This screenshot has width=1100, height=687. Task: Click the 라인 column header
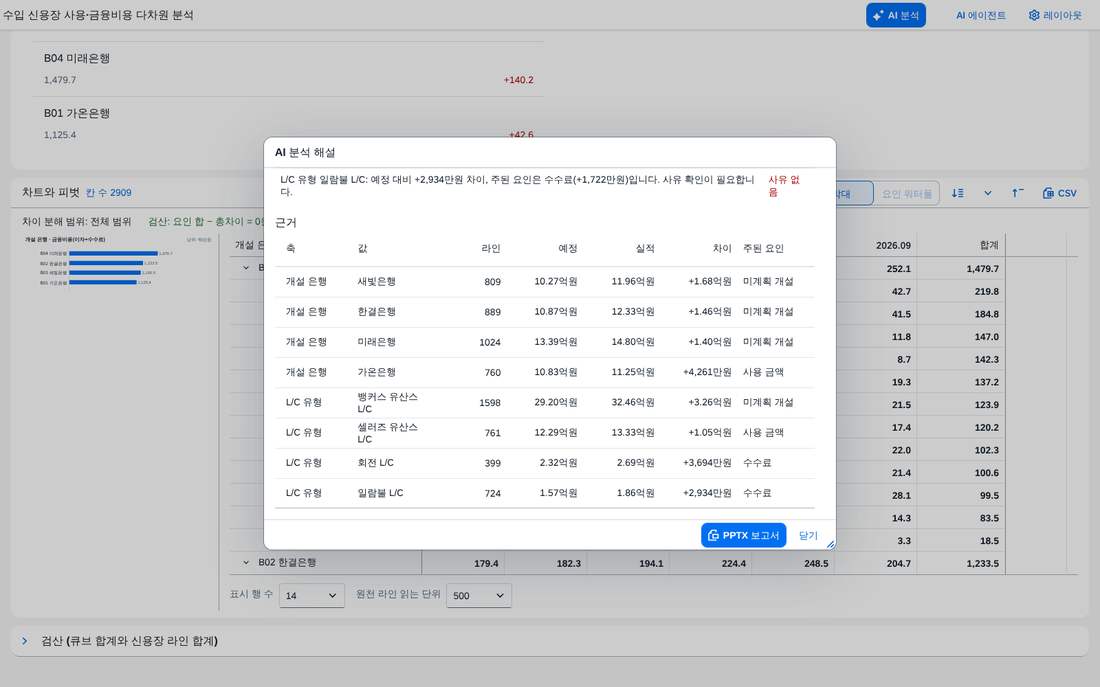pos(491,248)
